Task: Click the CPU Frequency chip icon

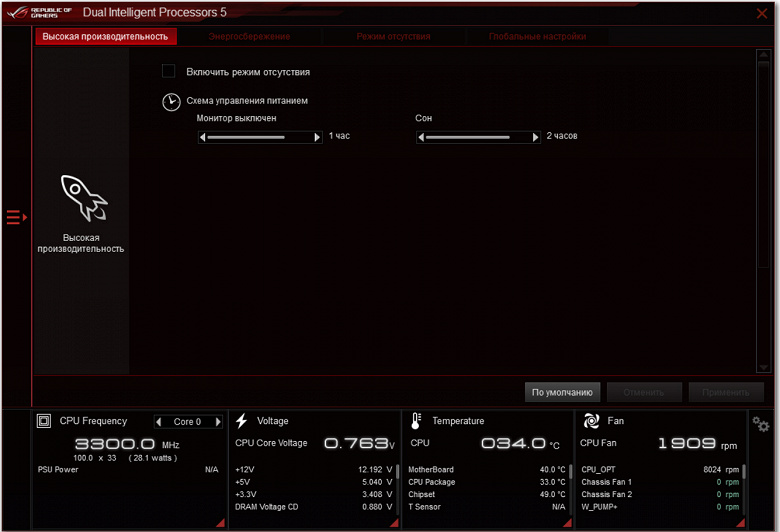Action: 44,421
